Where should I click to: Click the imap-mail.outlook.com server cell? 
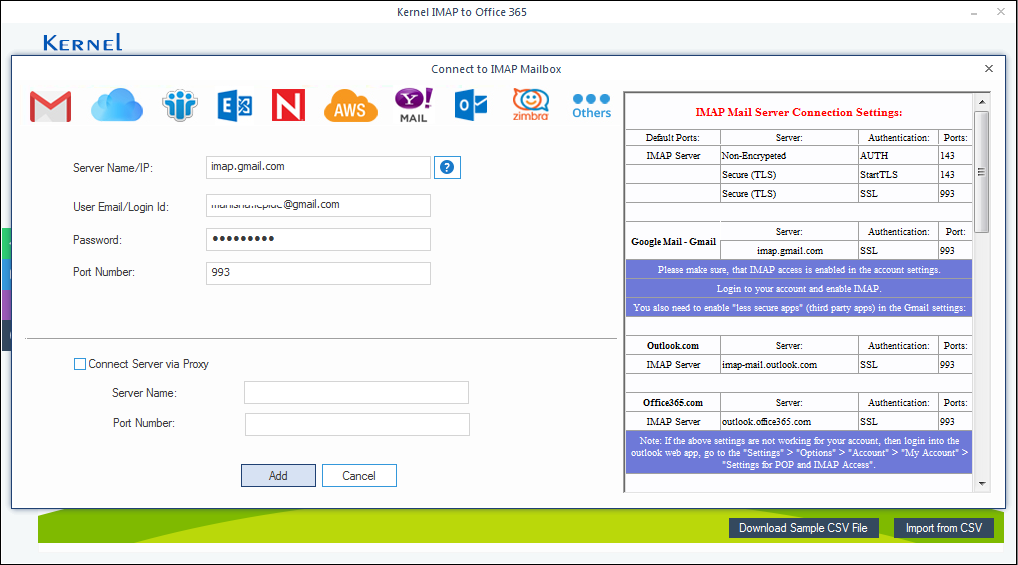coord(789,365)
